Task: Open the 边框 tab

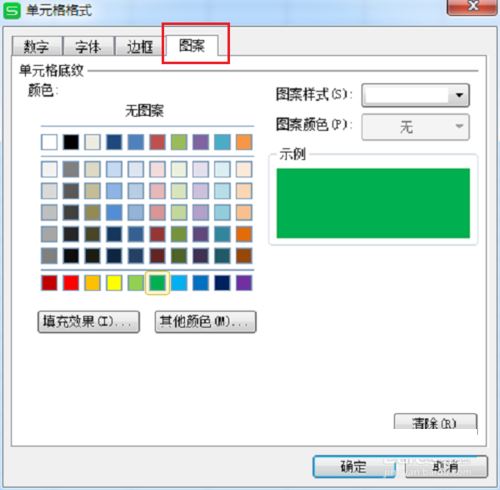Action: [x=140, y=46]
